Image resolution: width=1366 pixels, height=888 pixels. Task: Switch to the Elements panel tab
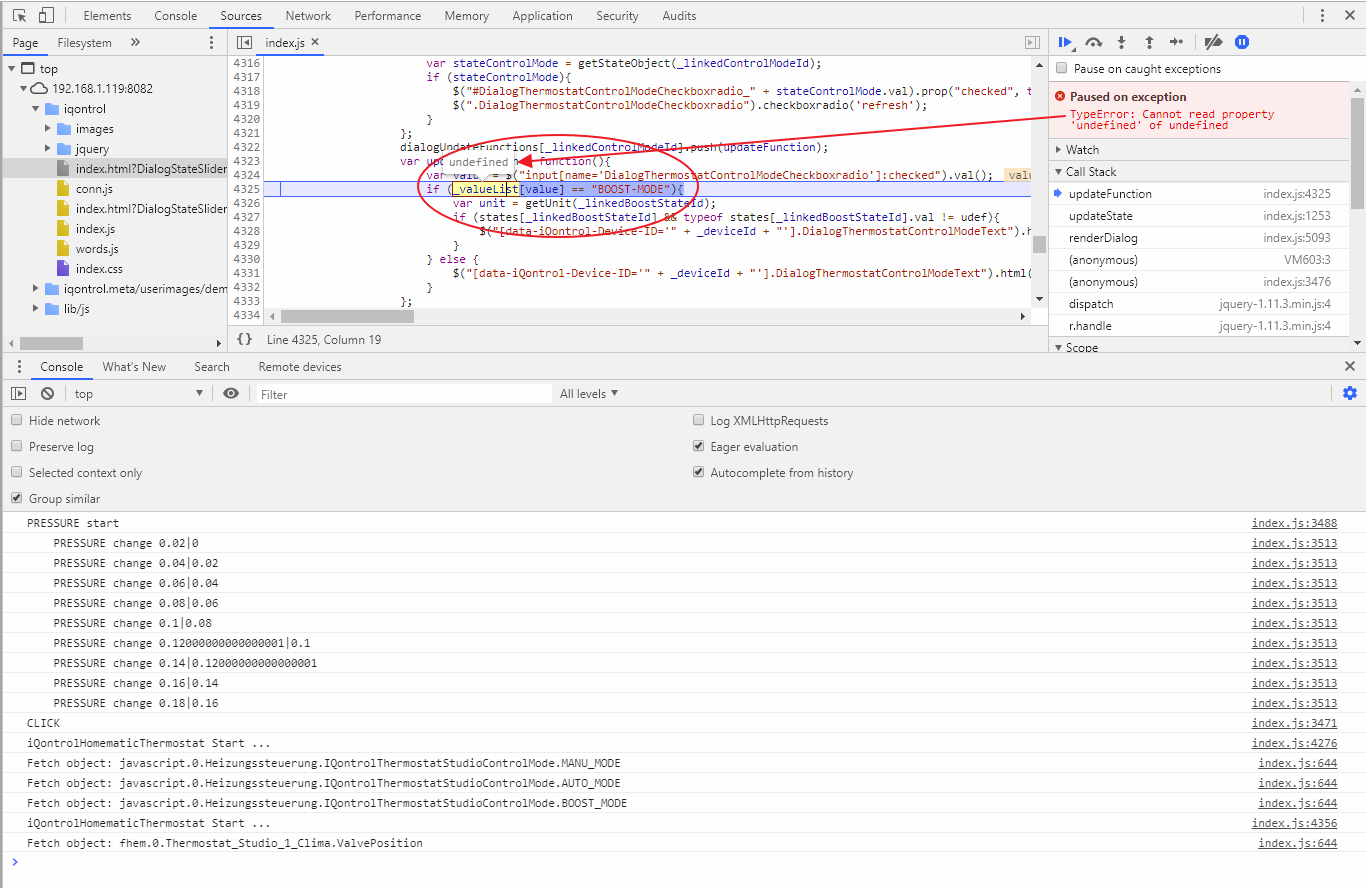(x=107, y=16)
